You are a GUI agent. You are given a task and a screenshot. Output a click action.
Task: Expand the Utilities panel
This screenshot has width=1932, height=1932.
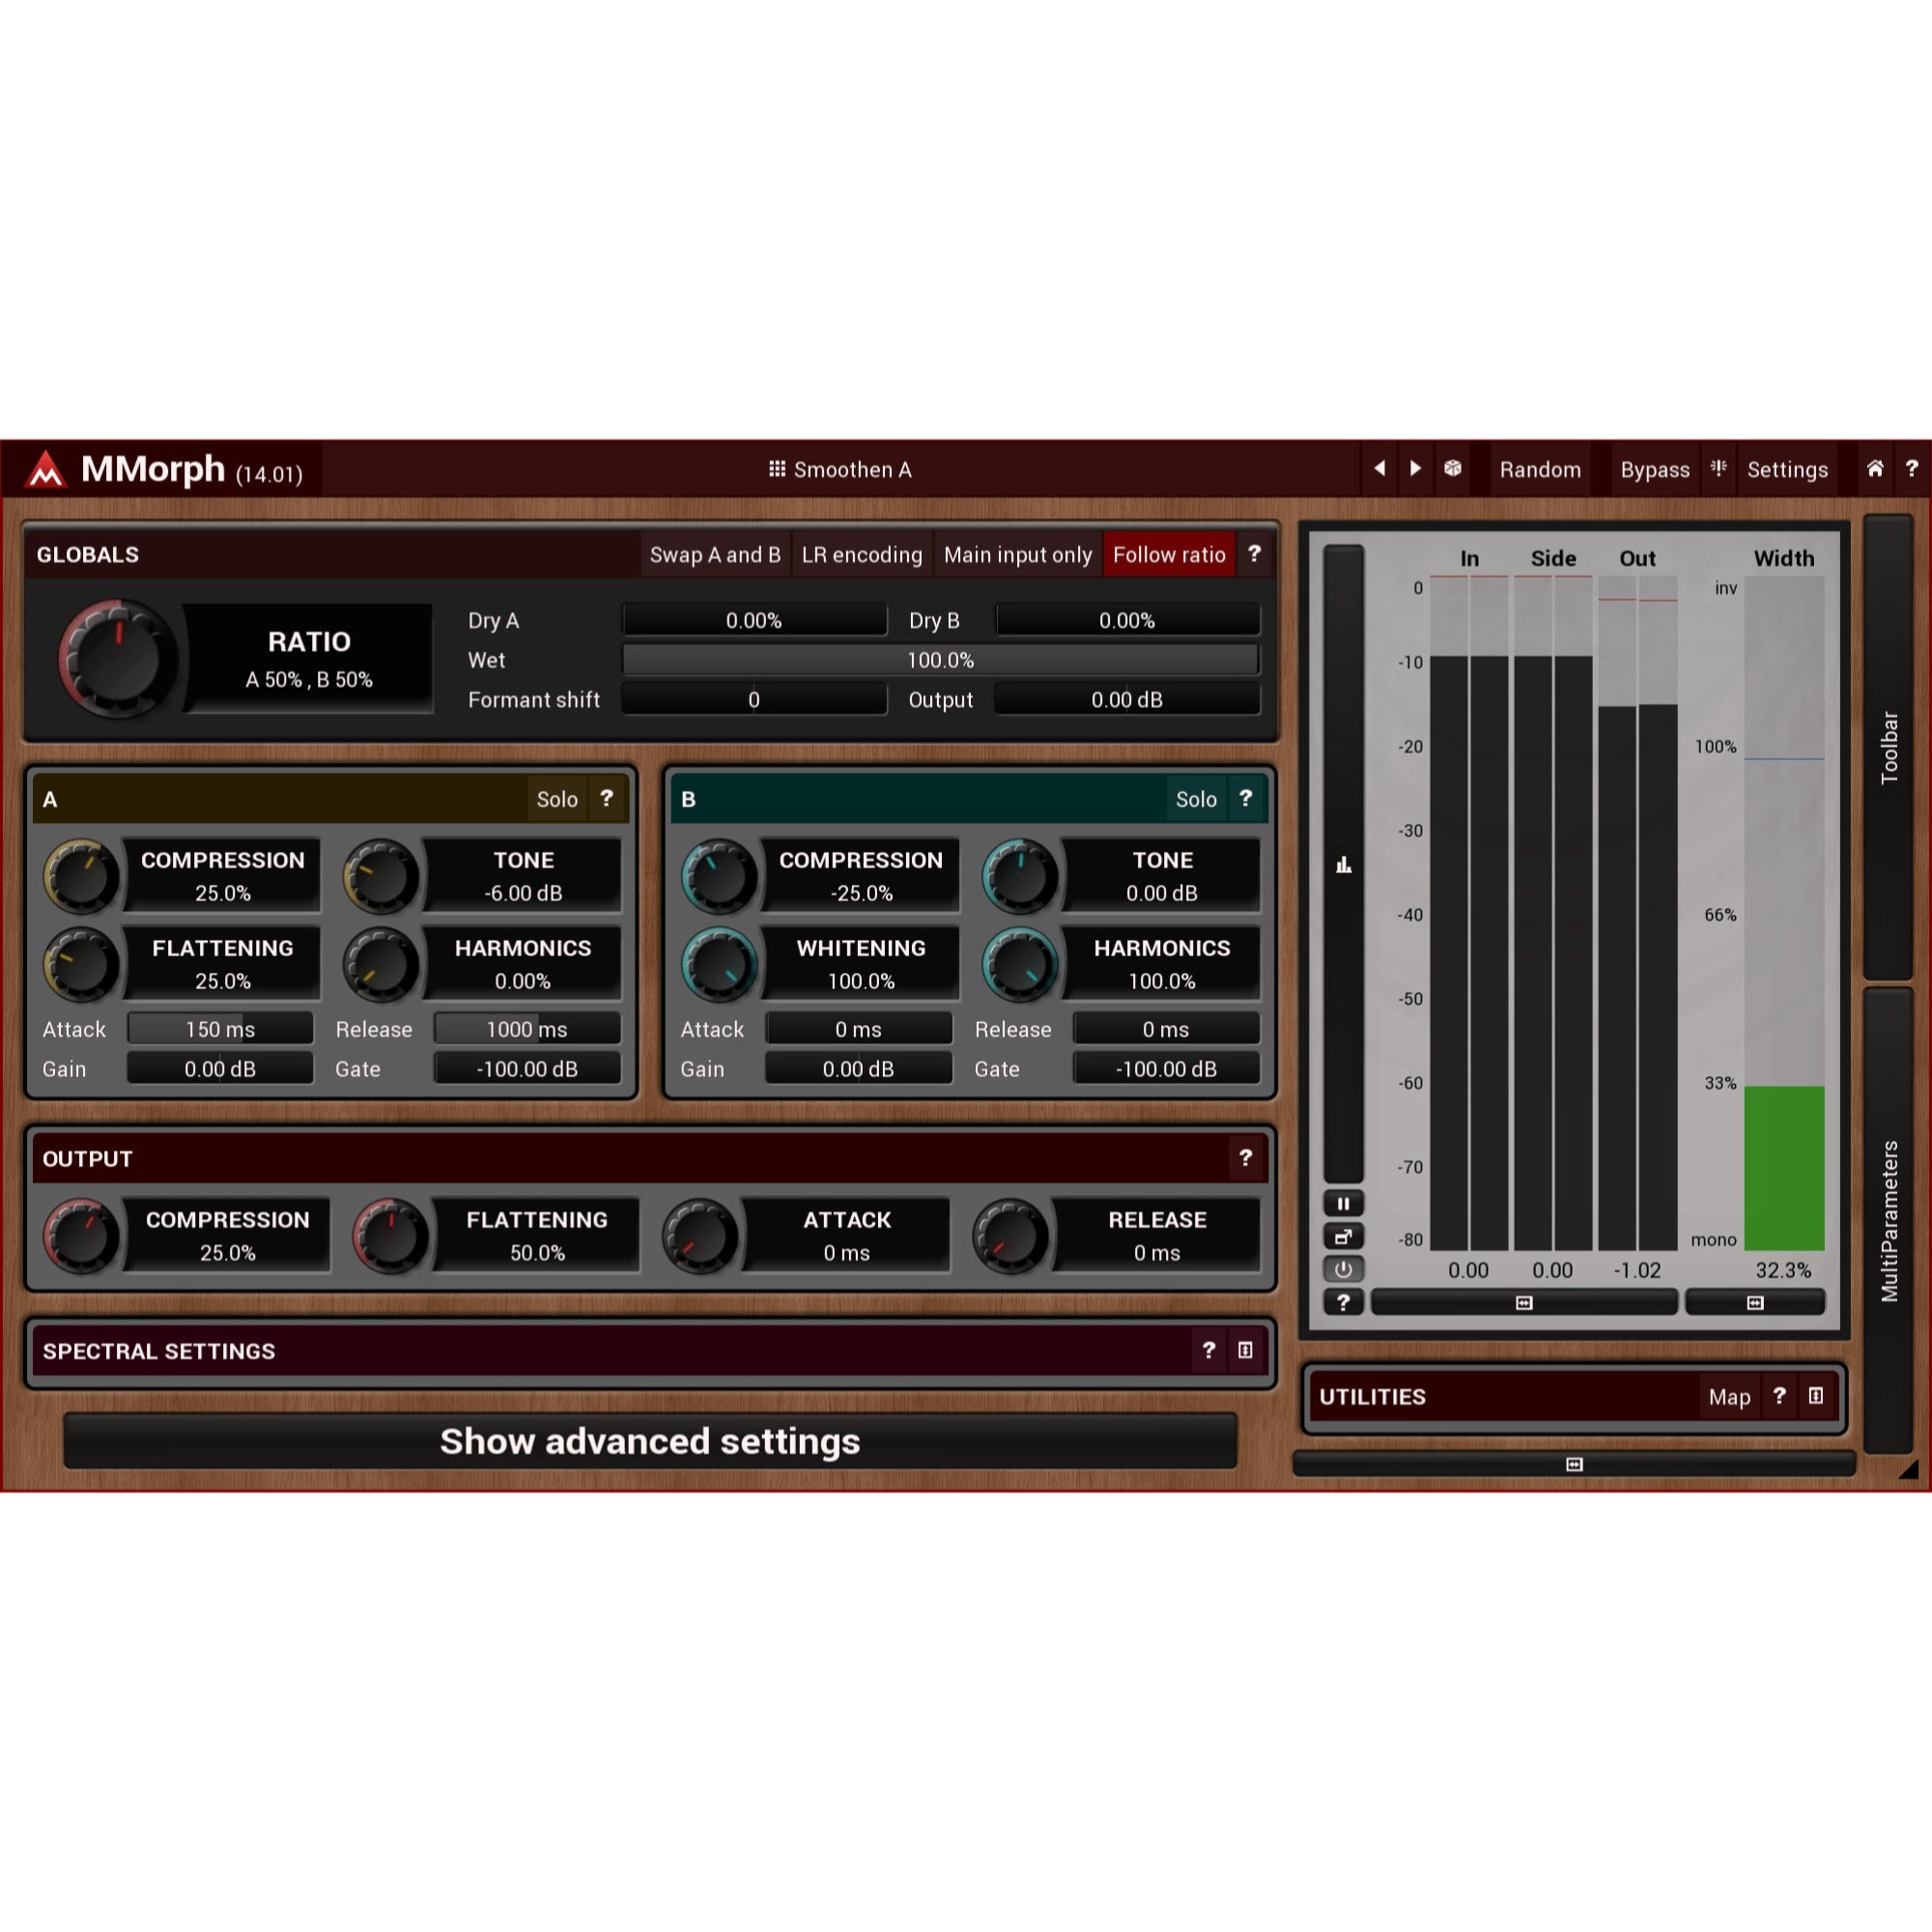pyautogui.click(x=1816, y=1396)
